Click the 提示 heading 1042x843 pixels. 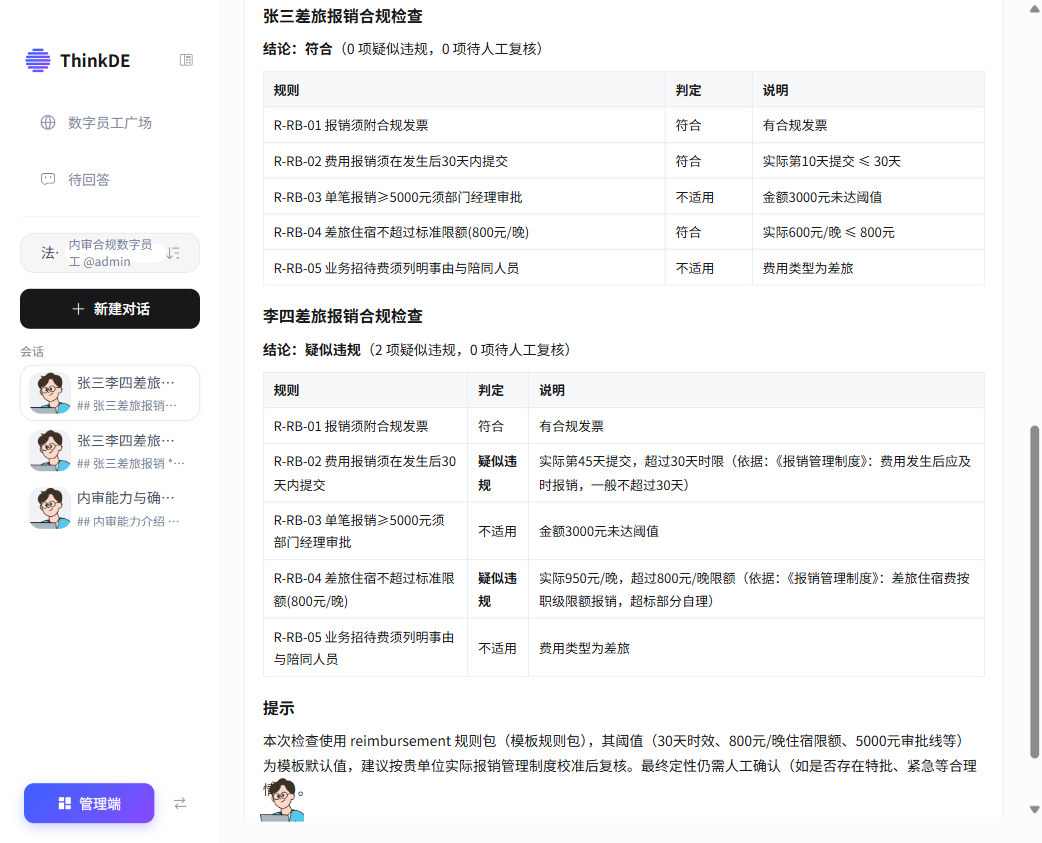(x=278, y=708)
